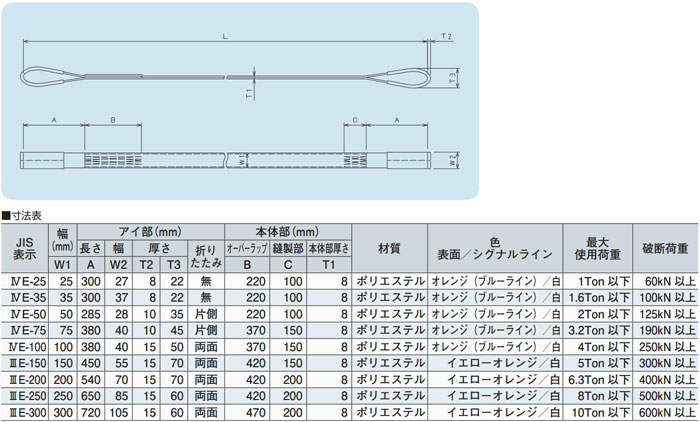Select the 1Ton 以下 max load cell
The width and height of the screenshot is (700, 422).
(x=596, y=283)
